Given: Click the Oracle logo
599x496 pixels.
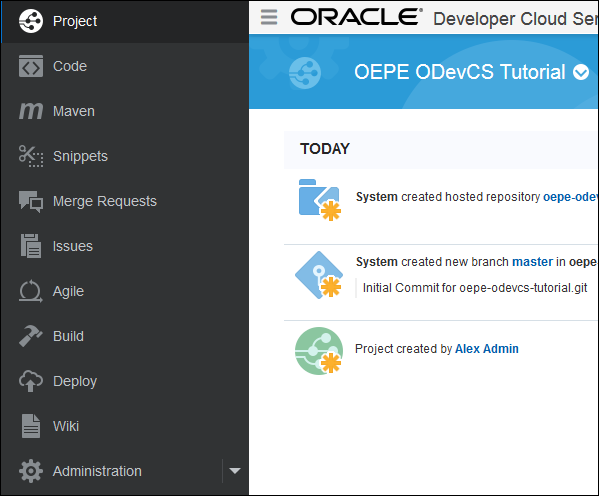Looking at the screenshot, I should click(356, 17).
